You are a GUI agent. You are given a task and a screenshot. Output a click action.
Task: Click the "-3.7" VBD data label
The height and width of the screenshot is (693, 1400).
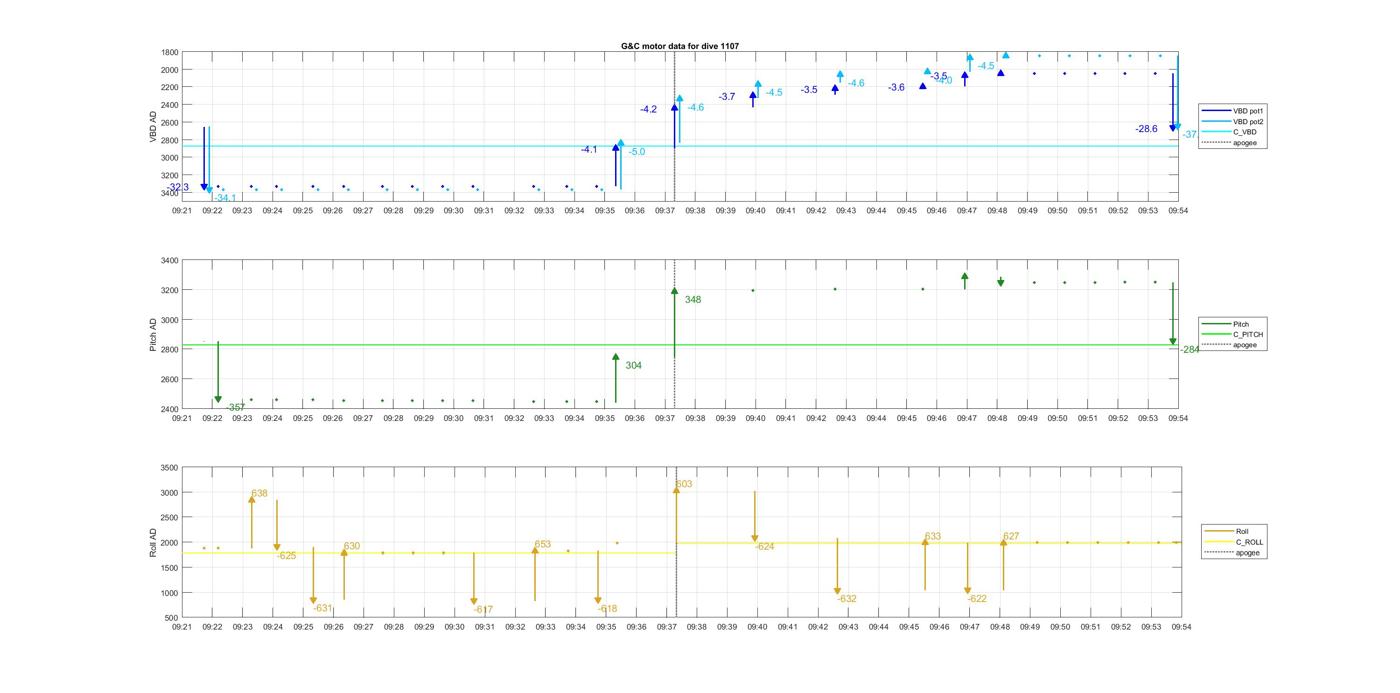click(x=727, y=97)
